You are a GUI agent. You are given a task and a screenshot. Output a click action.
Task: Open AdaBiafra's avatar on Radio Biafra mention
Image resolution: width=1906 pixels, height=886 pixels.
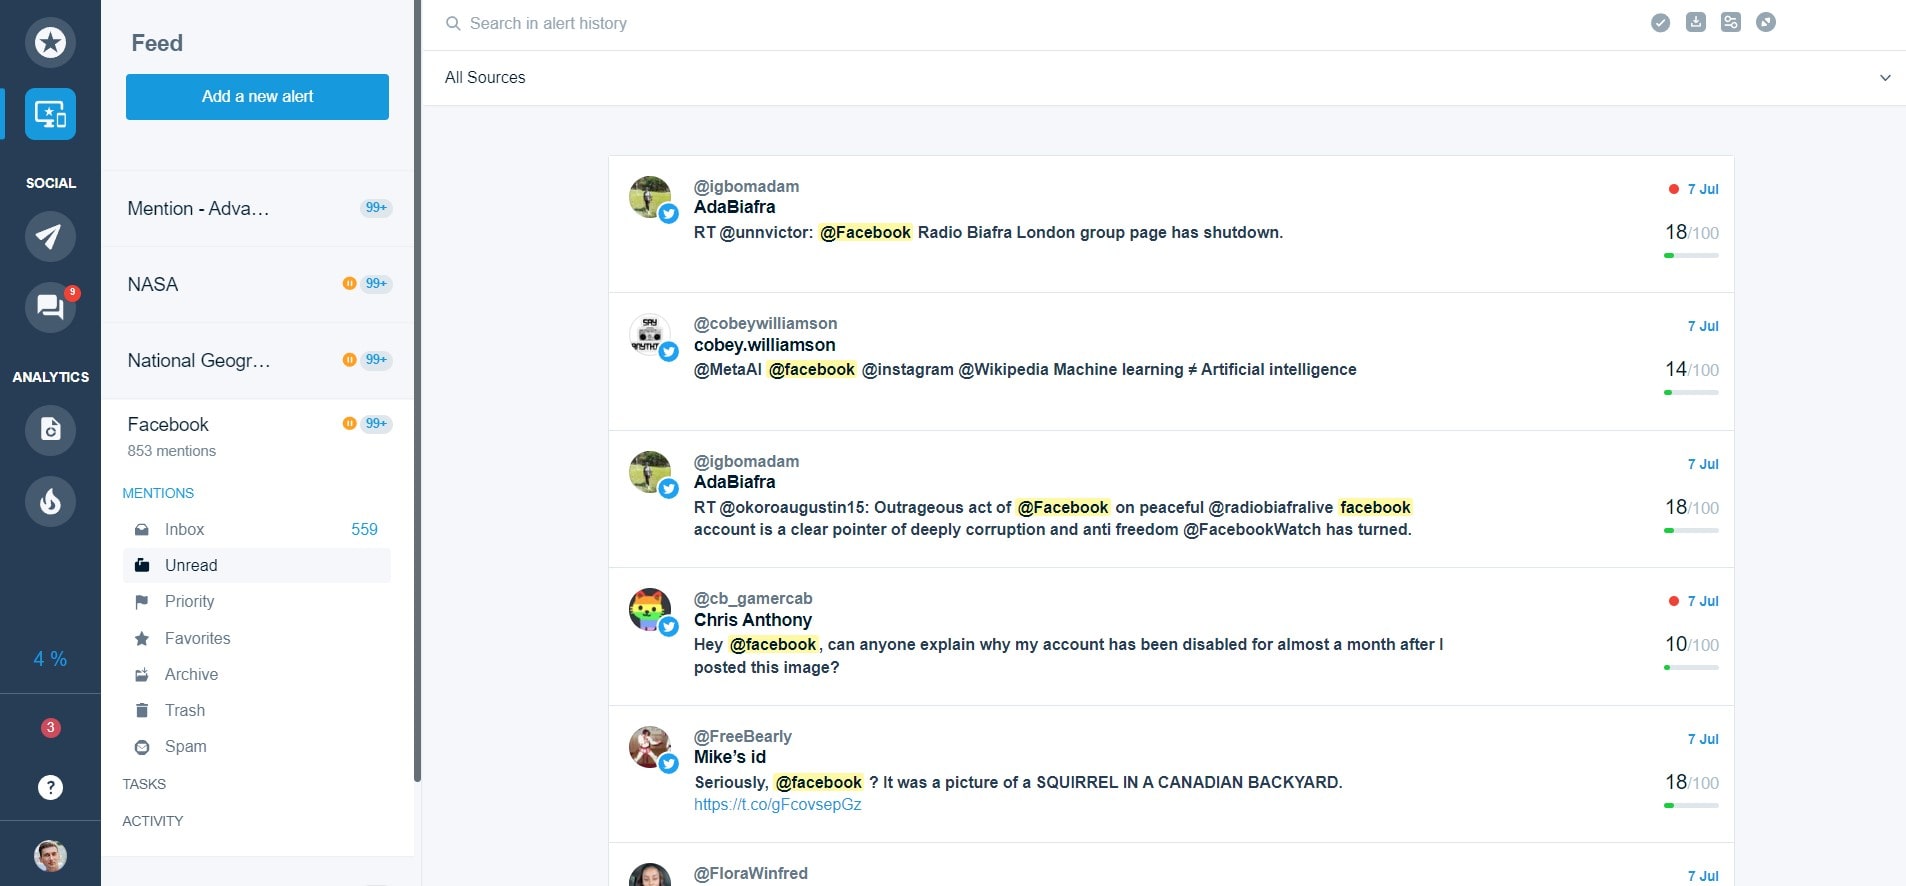point(650,197)
